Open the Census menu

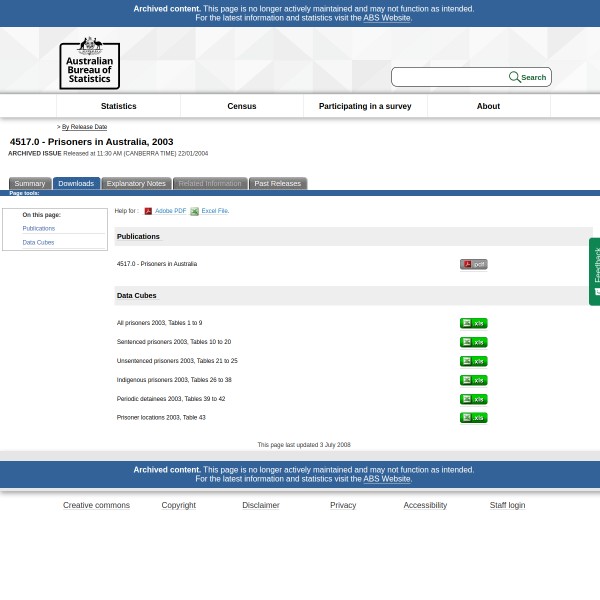click(x=242, y=106)
